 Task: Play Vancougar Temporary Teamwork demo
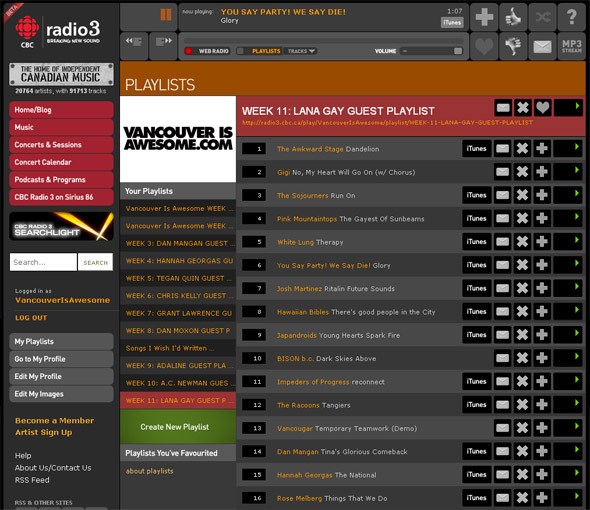pos(568,428)
